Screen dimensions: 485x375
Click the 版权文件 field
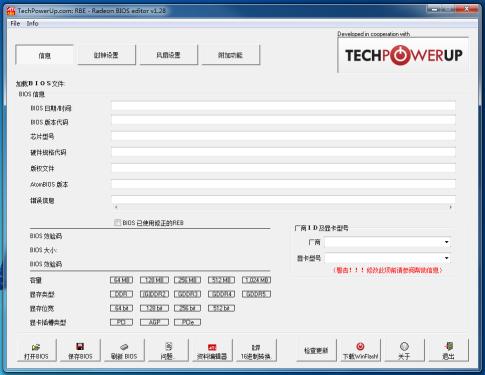click(x=283, y=168)
